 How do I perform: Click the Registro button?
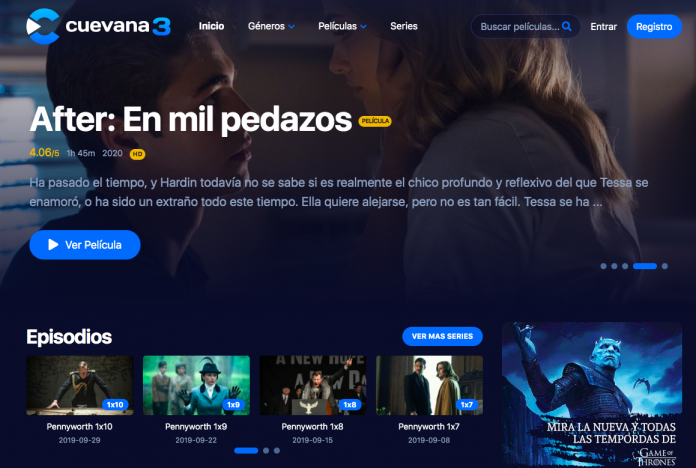point(654,26)
